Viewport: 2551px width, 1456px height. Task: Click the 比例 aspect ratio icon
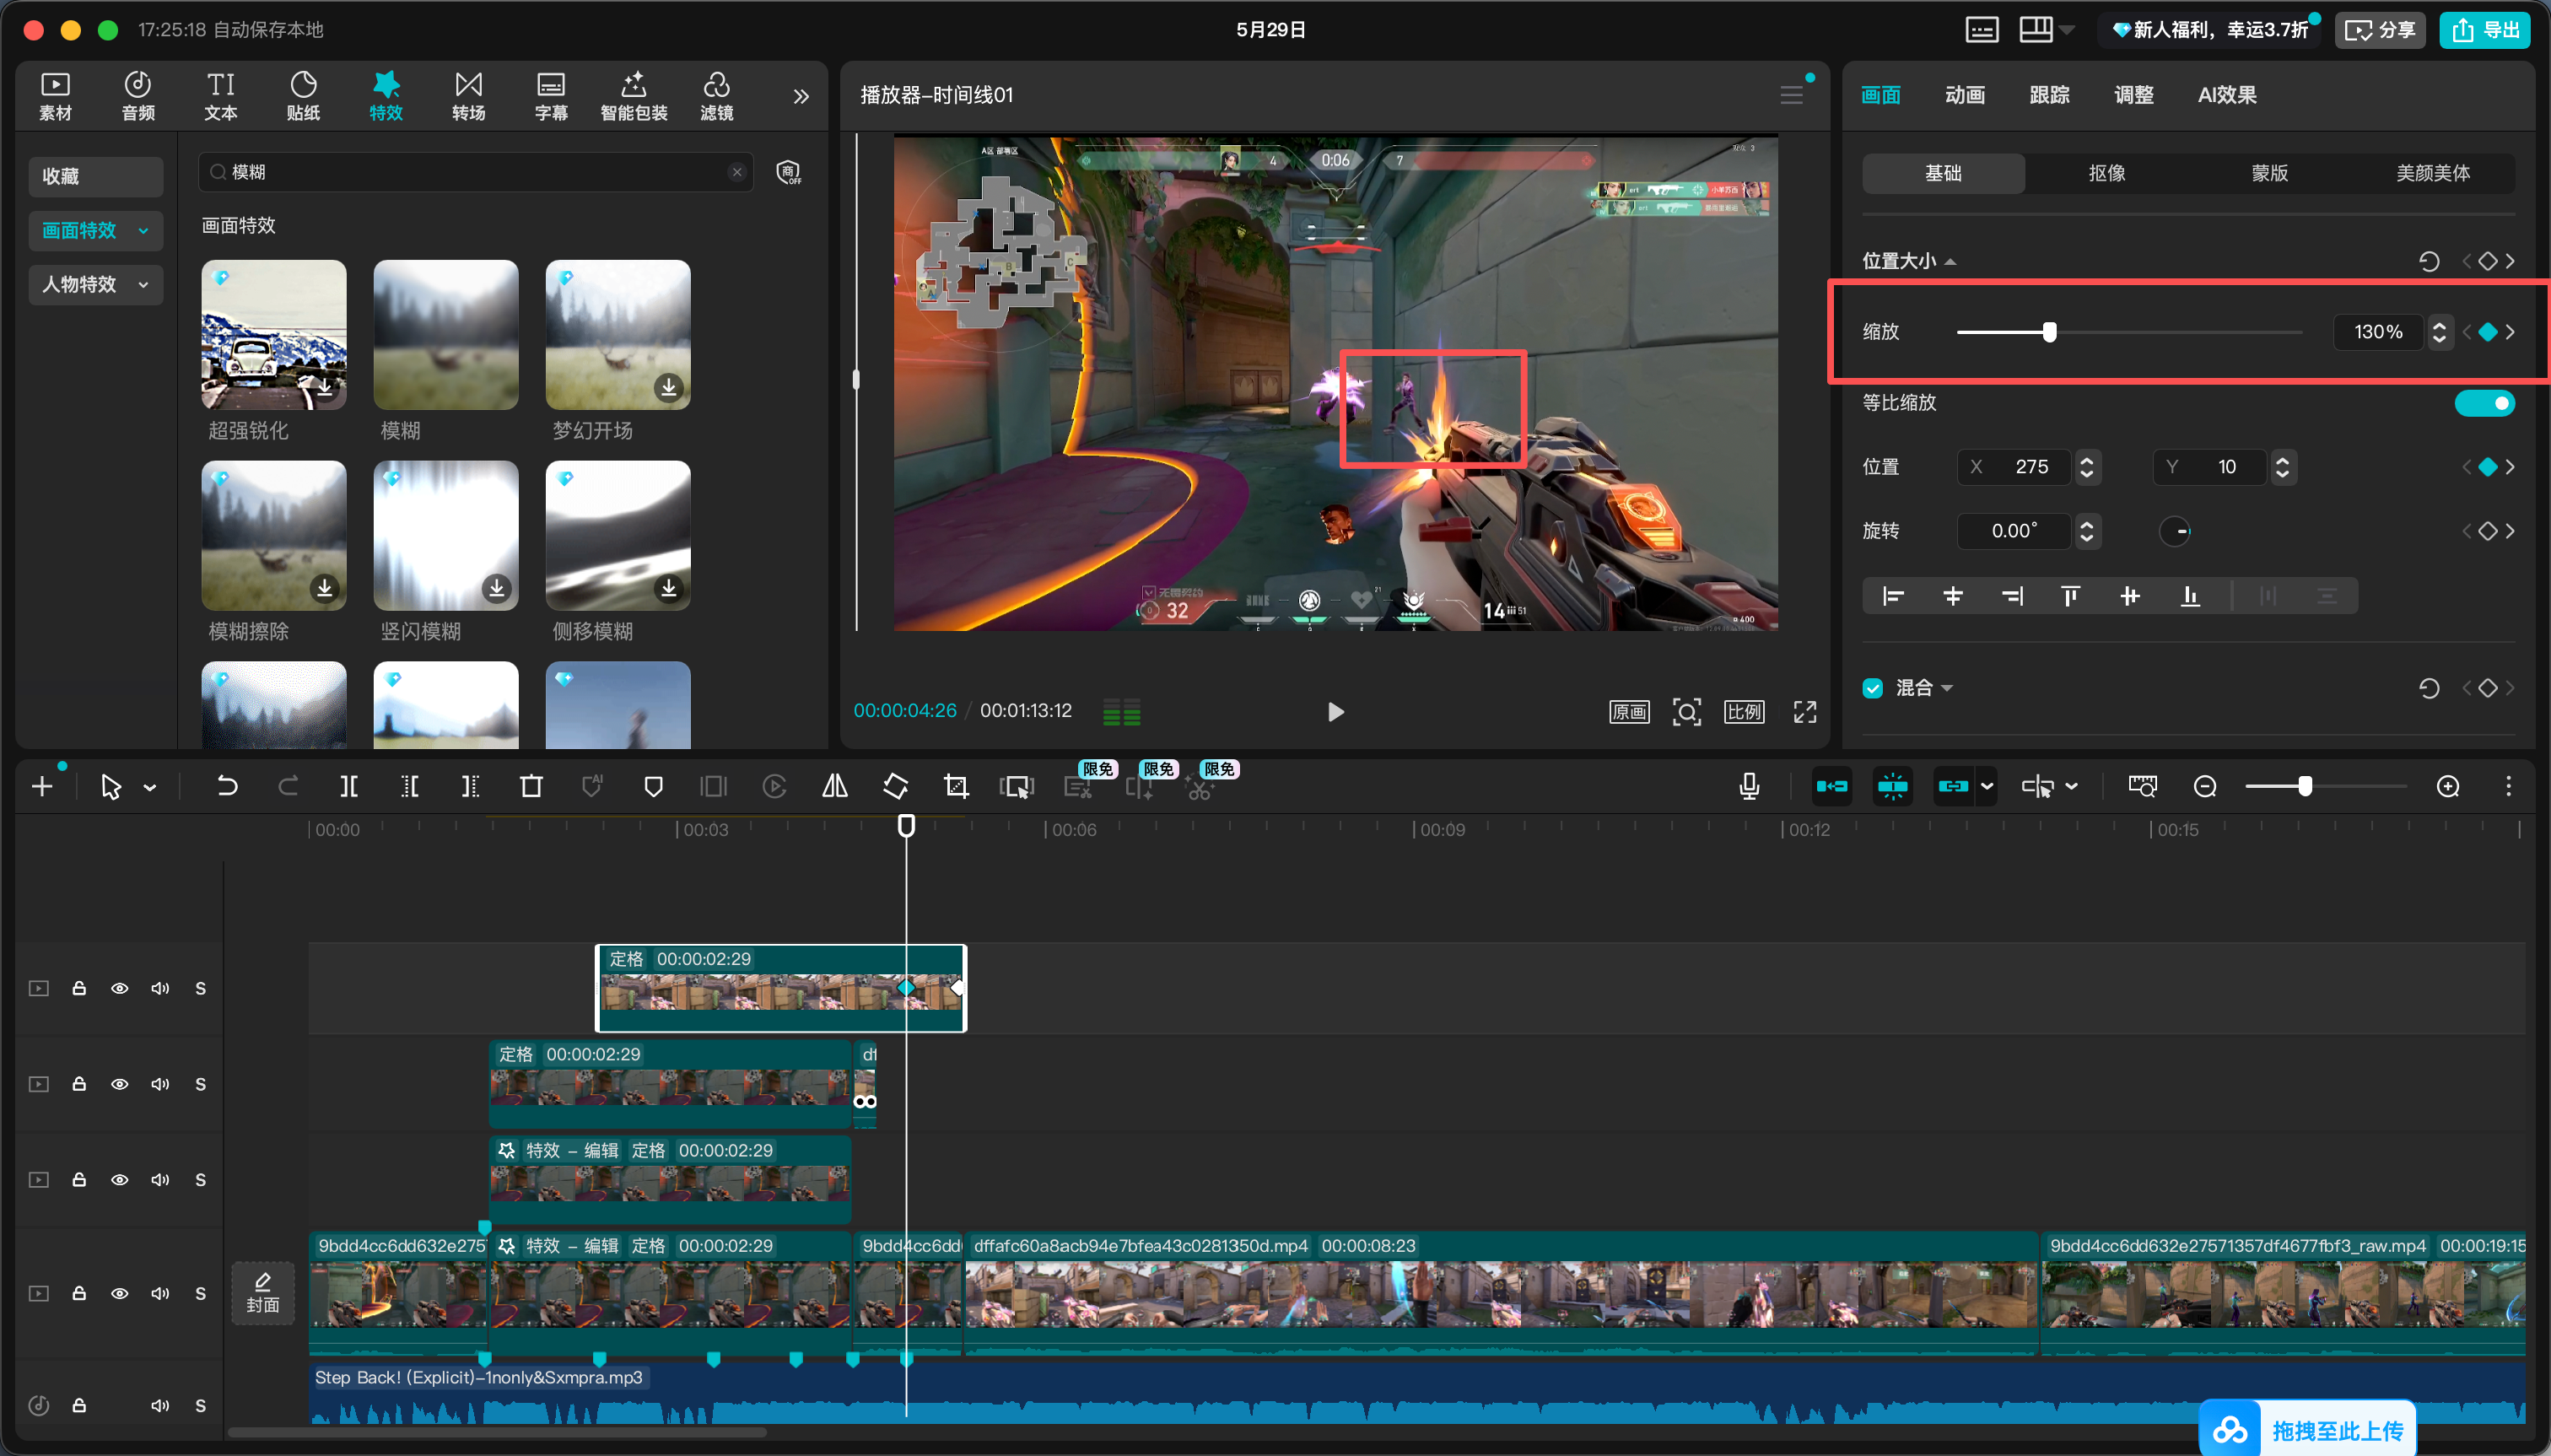click(1744, 712)
